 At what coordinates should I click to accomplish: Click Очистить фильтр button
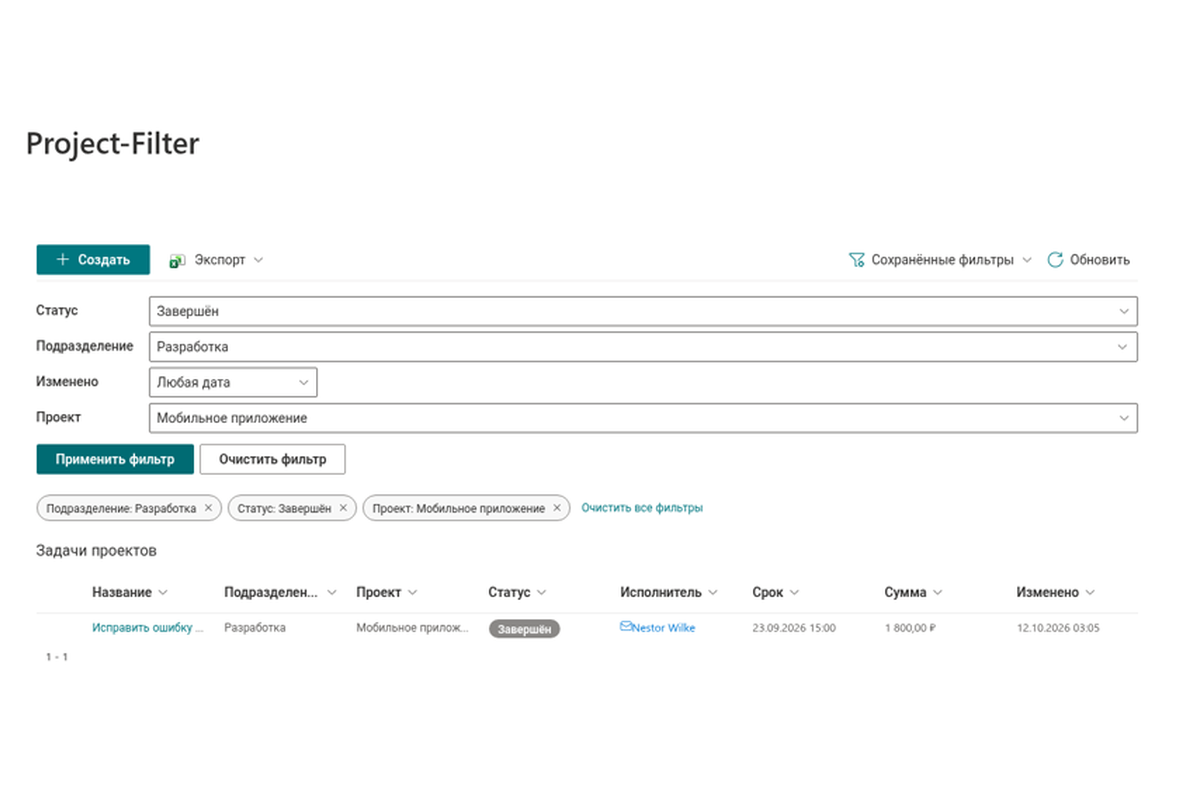point(273,460)
